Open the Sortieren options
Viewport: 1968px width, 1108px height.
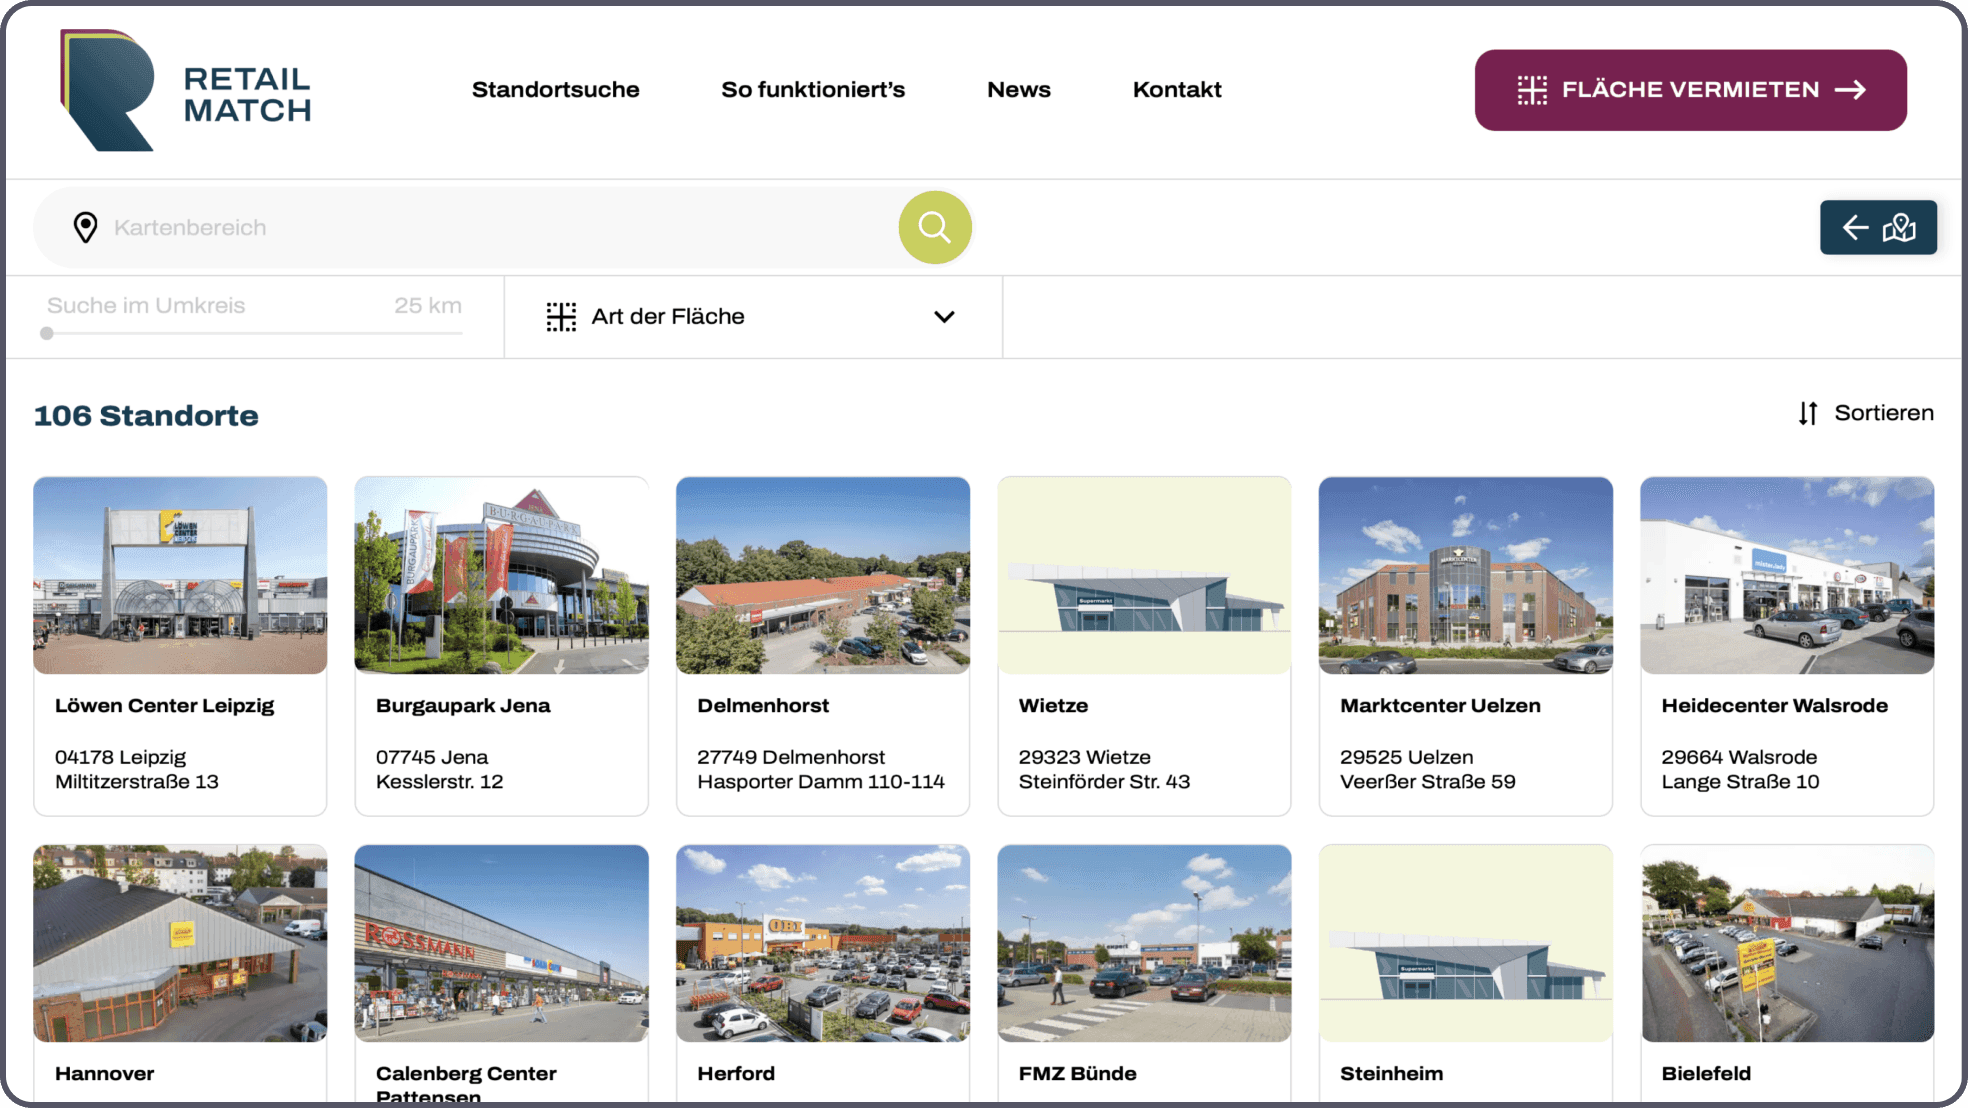click(1883, 413)
